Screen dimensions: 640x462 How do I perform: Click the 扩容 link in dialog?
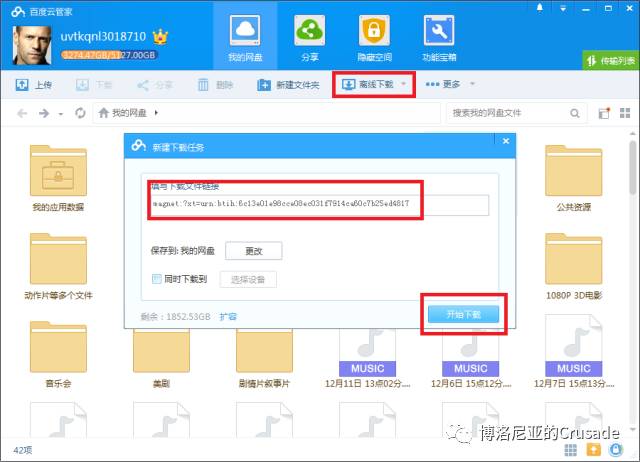[228, 316]
